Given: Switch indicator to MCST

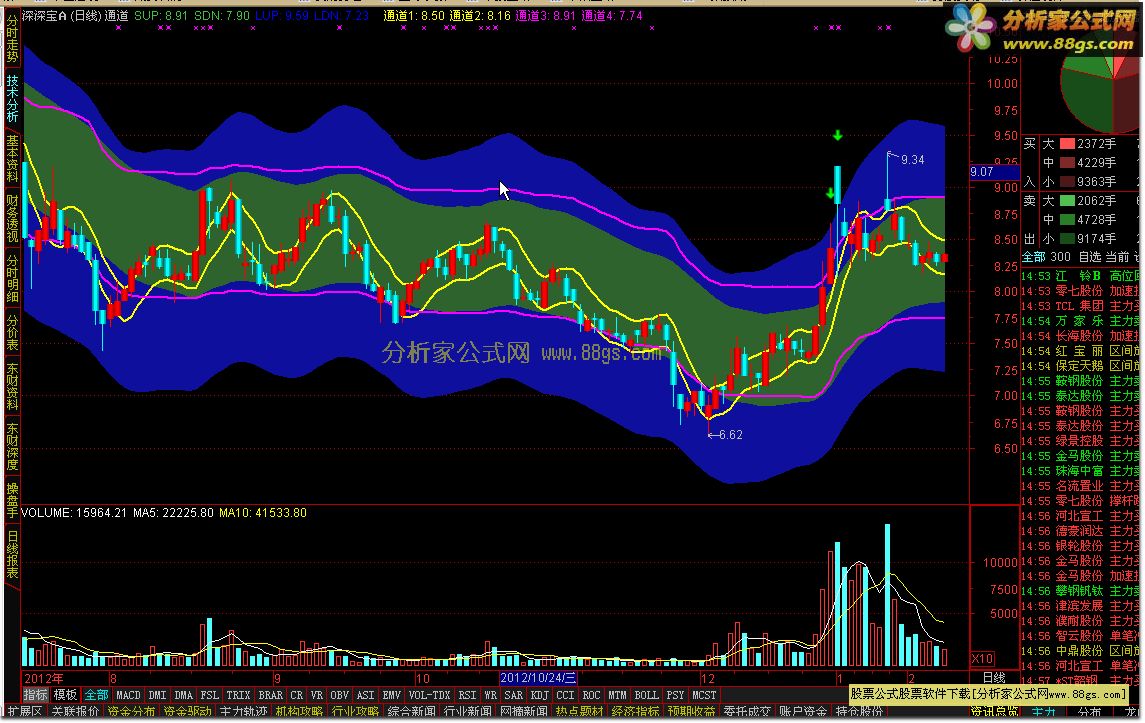Looking at the screenshot, I should pyautogui.click(x=704, y=695).
